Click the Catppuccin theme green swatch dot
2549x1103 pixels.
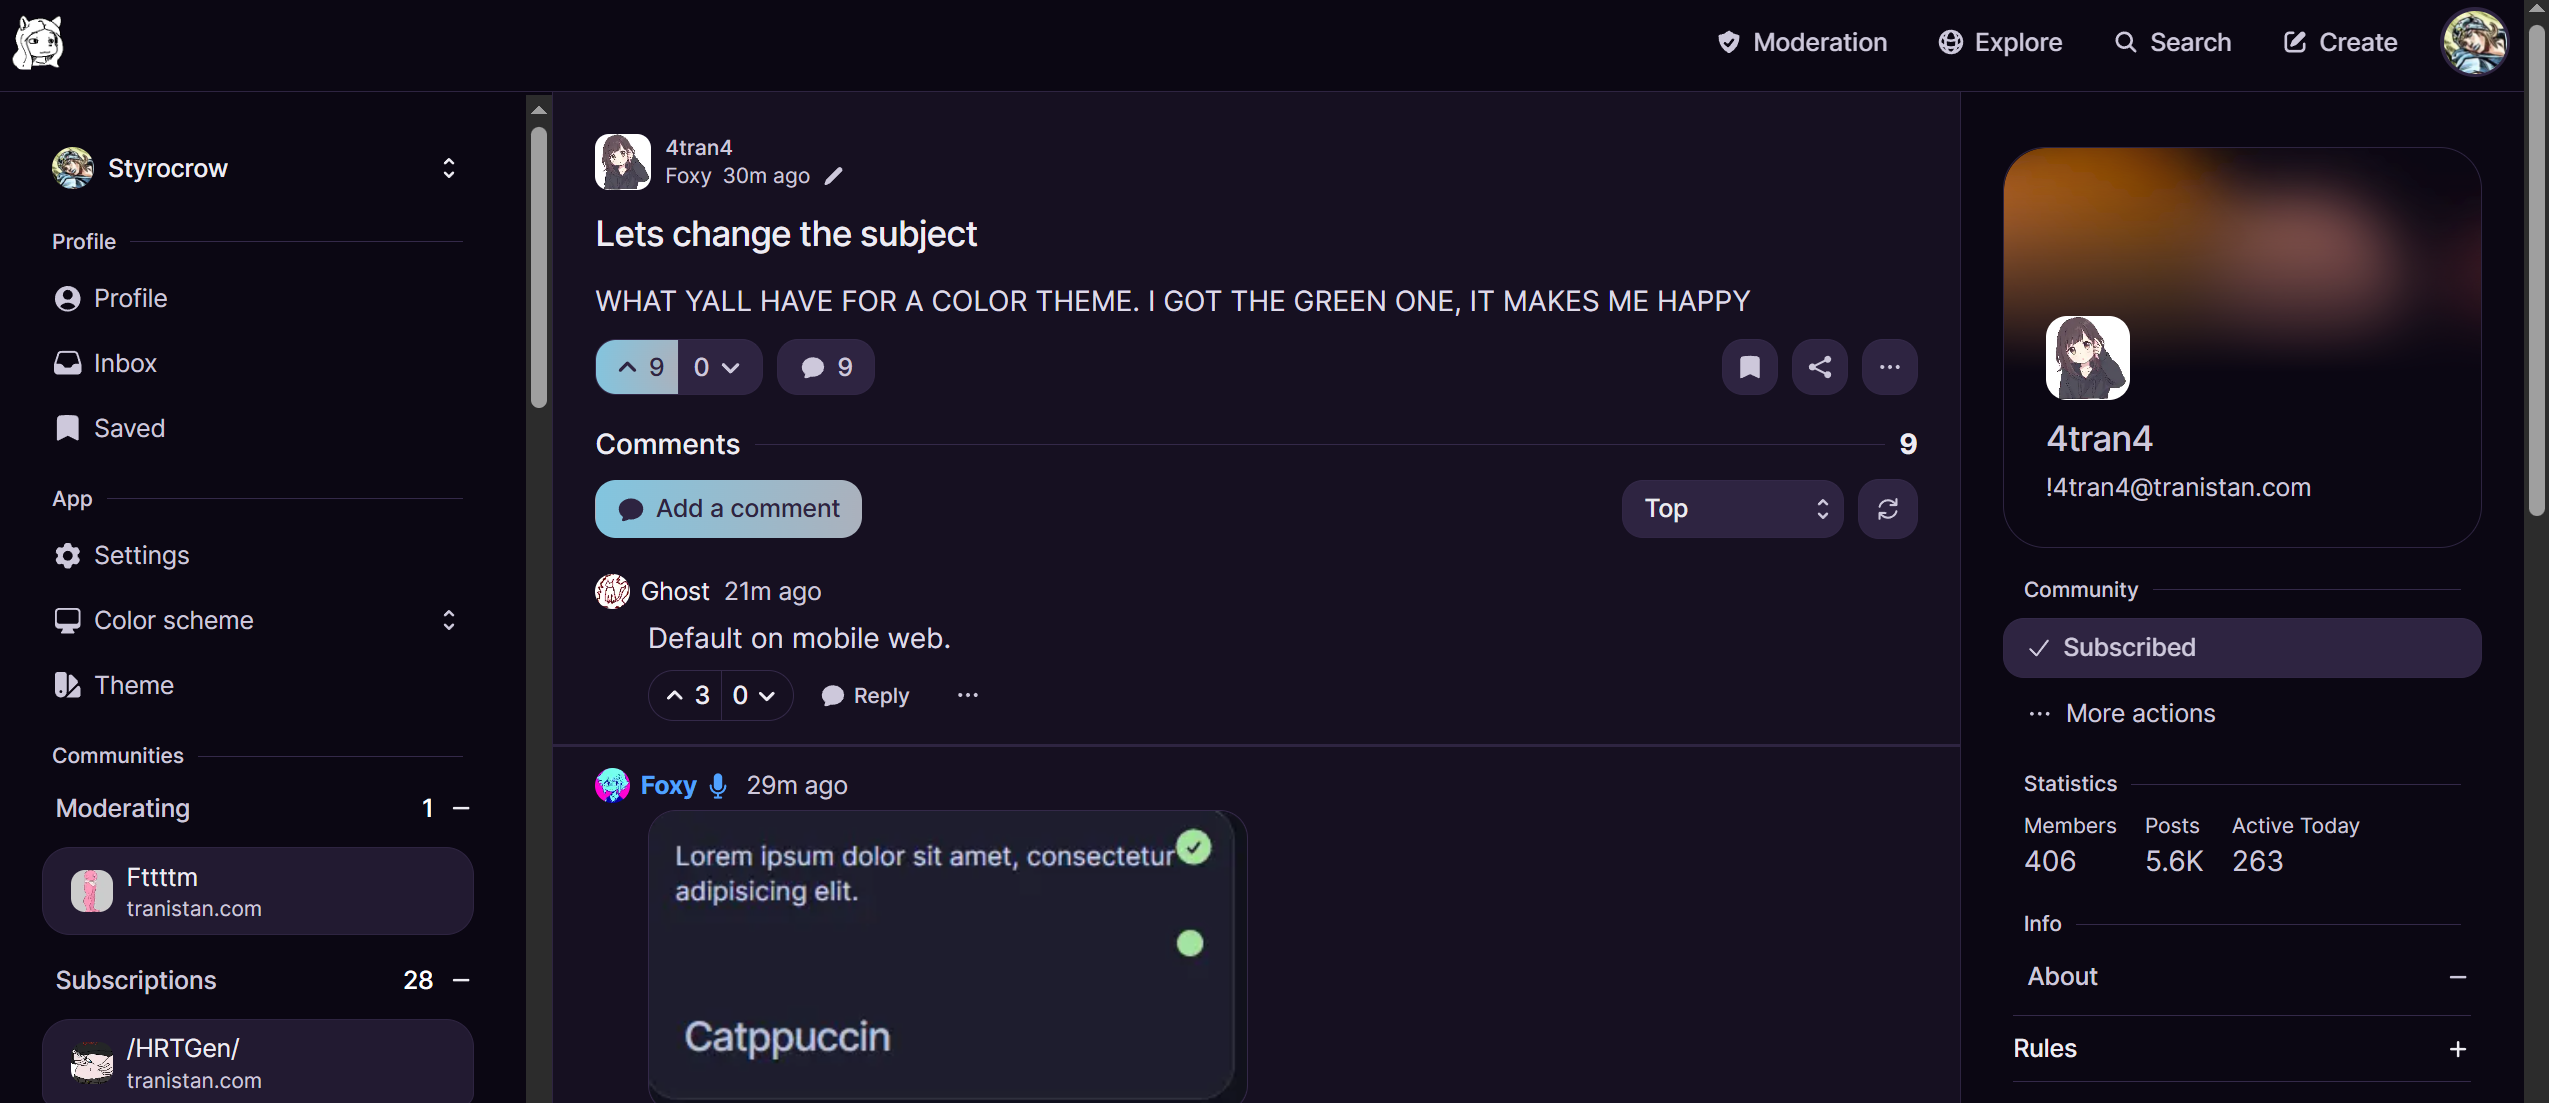click(x=1189, y=943)
